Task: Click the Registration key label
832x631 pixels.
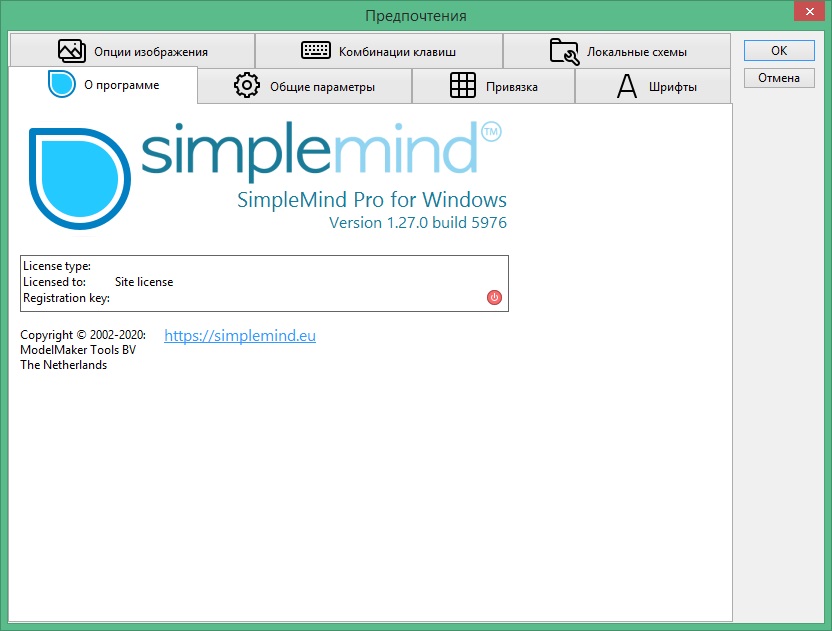Action: [66, 298]
